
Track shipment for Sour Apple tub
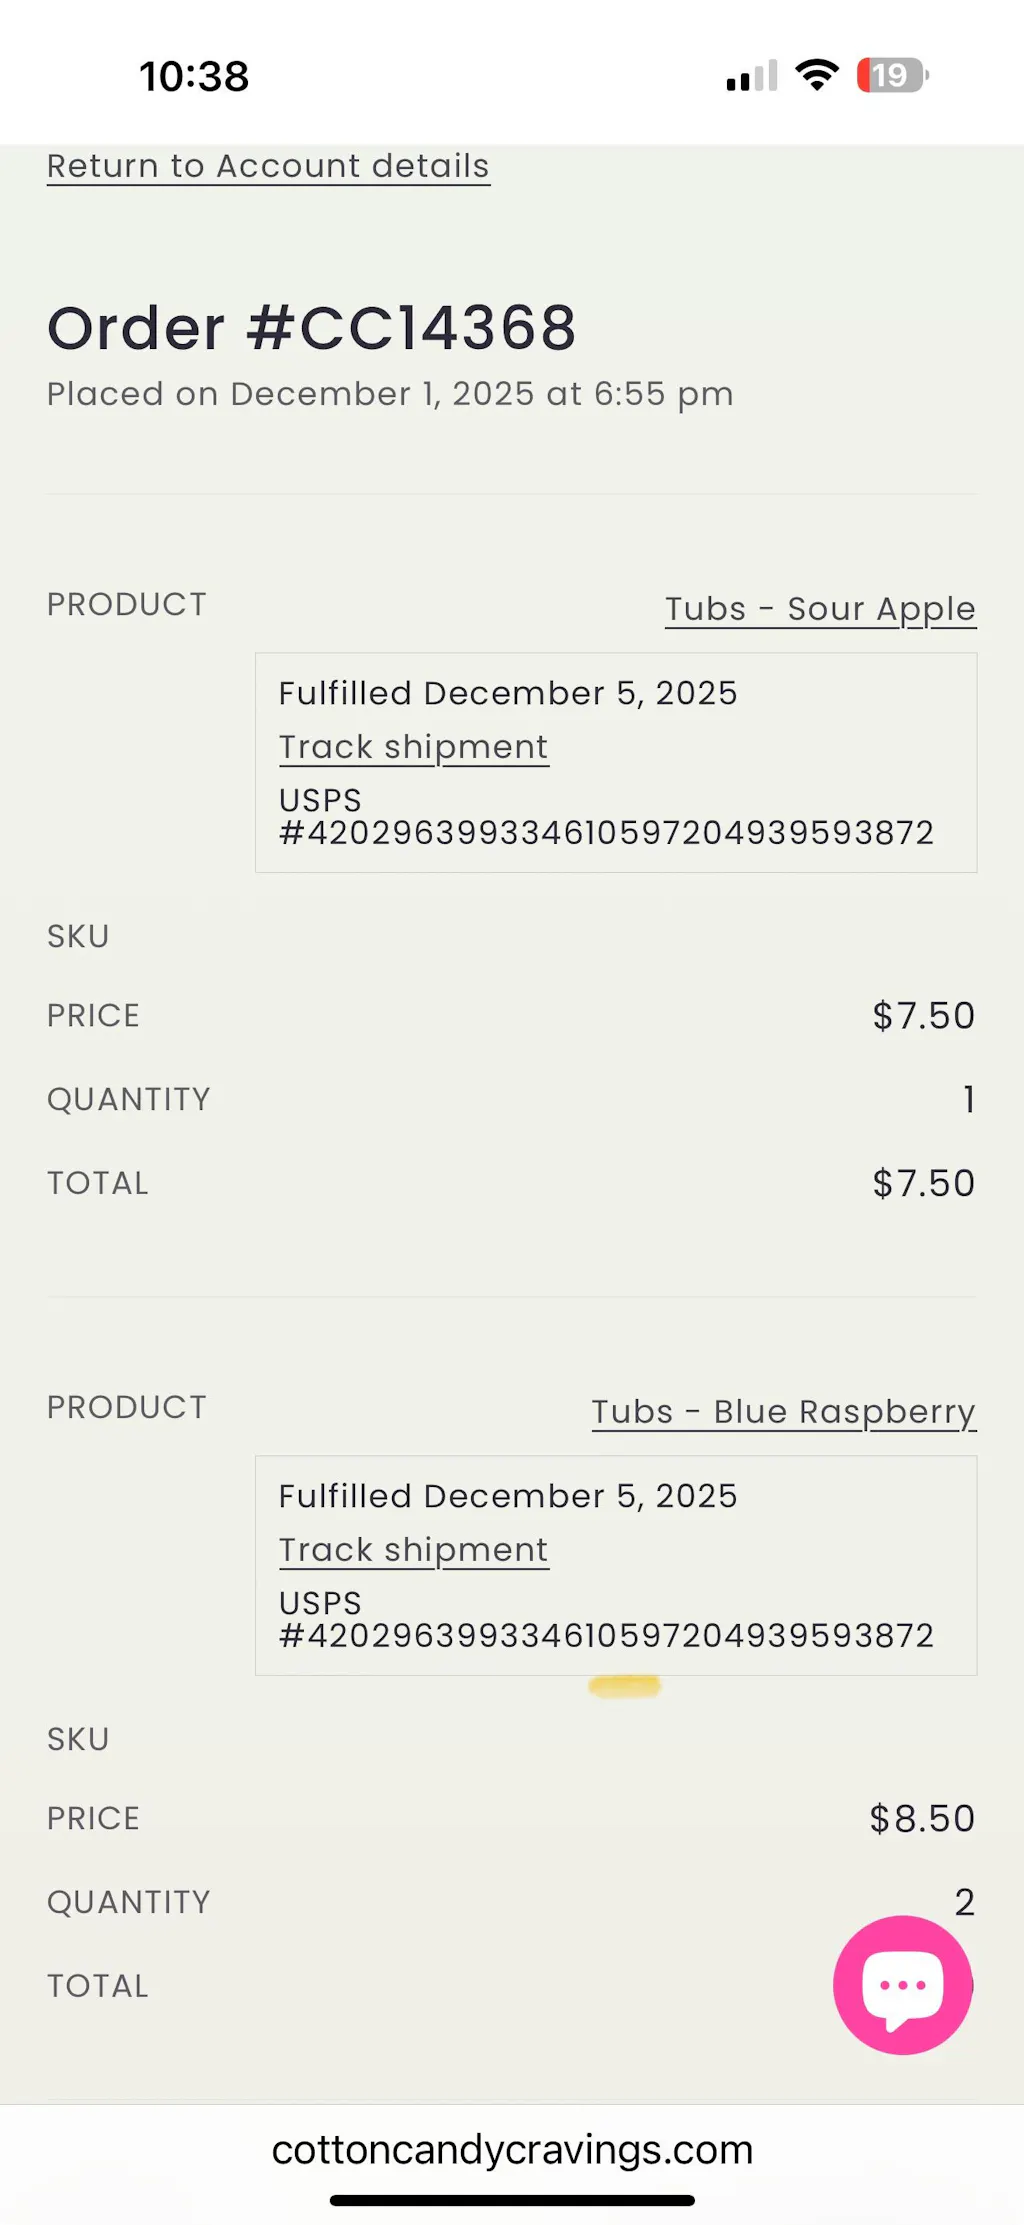(413, 747)
